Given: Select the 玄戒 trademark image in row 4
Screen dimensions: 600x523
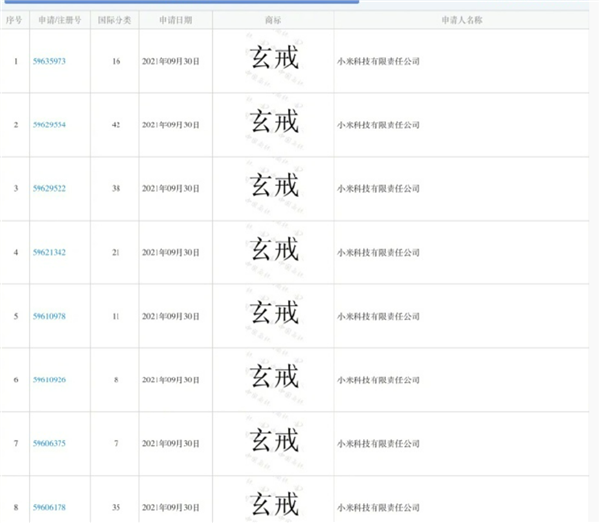Looking at the screenshot, I should pos(274,249).
